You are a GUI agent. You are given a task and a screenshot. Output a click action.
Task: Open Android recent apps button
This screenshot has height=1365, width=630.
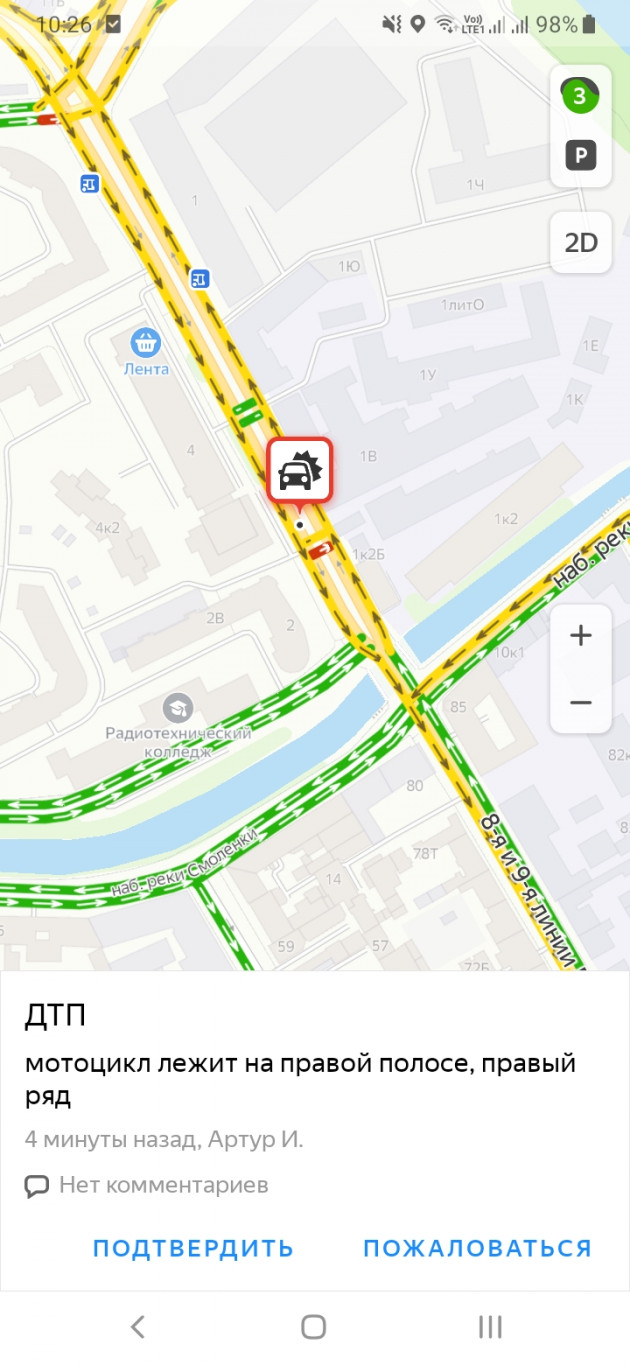[490, 1327]
